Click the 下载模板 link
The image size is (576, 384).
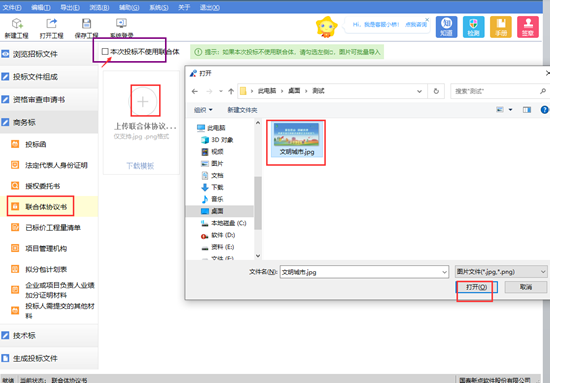(x=140, y=166)
